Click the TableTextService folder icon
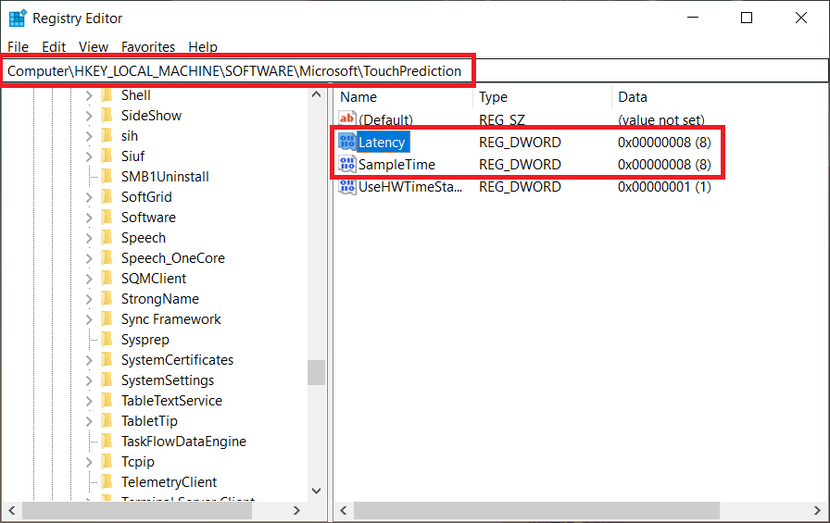The height and width of the screenshot is (523, 830). [107, 401]
